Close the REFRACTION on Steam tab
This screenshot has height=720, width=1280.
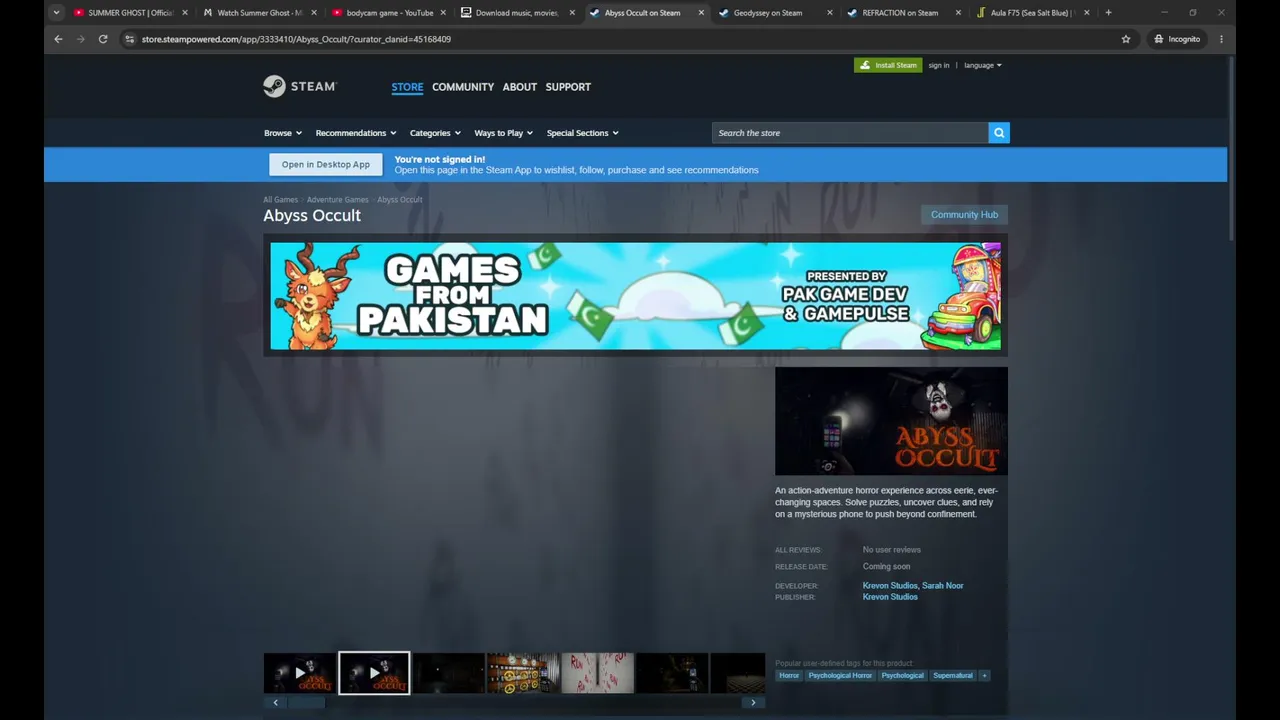(x=959, y=13)
